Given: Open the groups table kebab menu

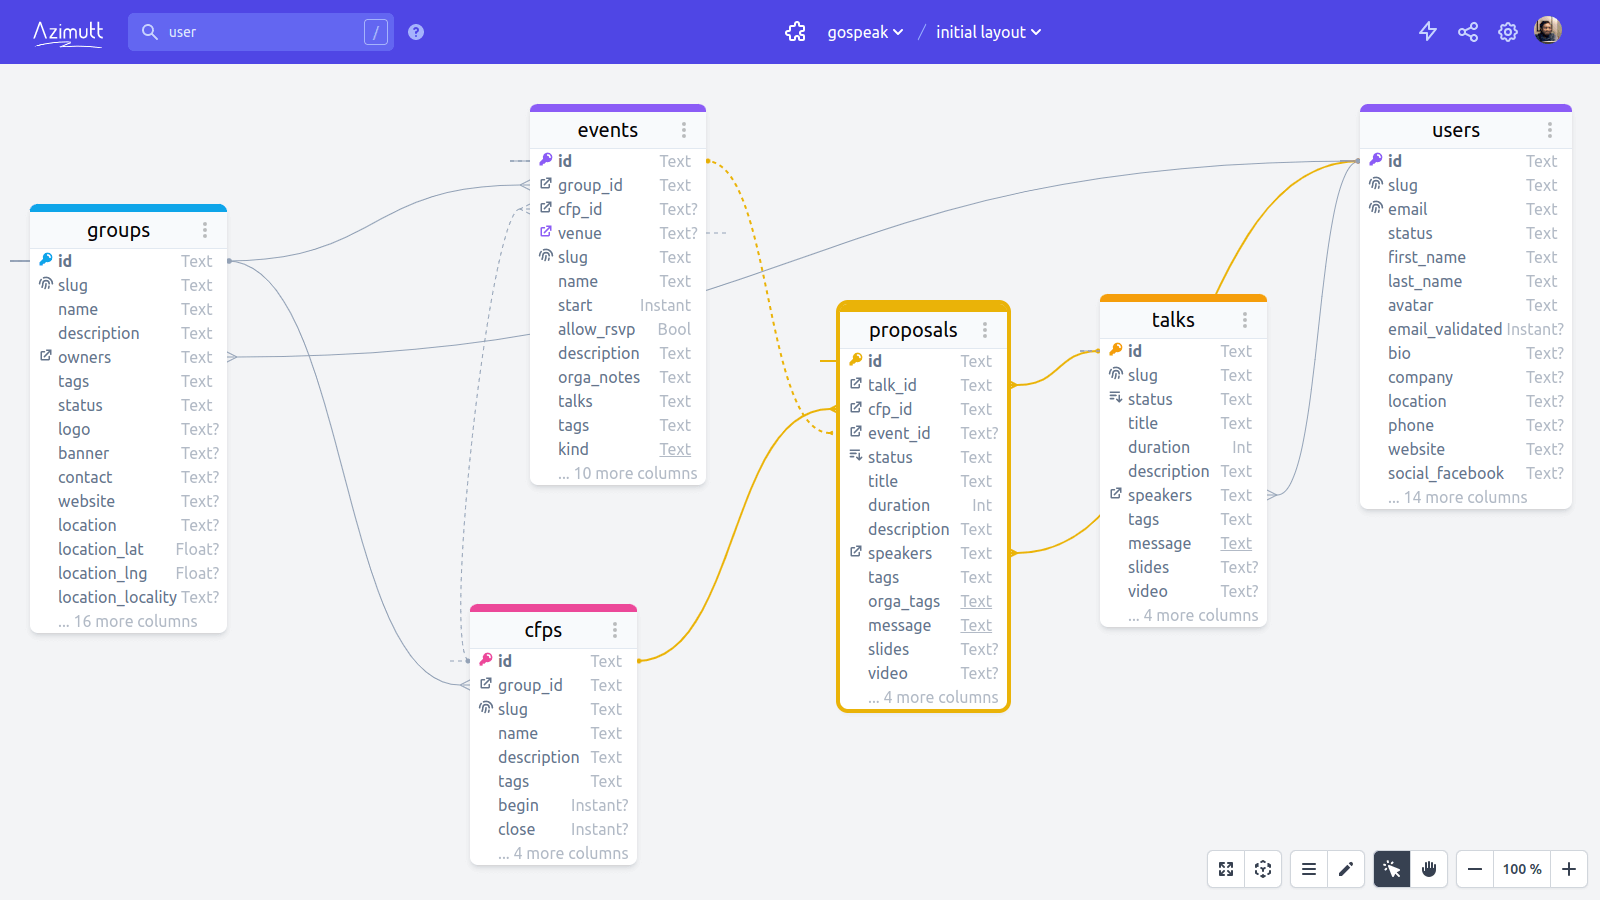Looking at the screenshot, I should [204, 229].
